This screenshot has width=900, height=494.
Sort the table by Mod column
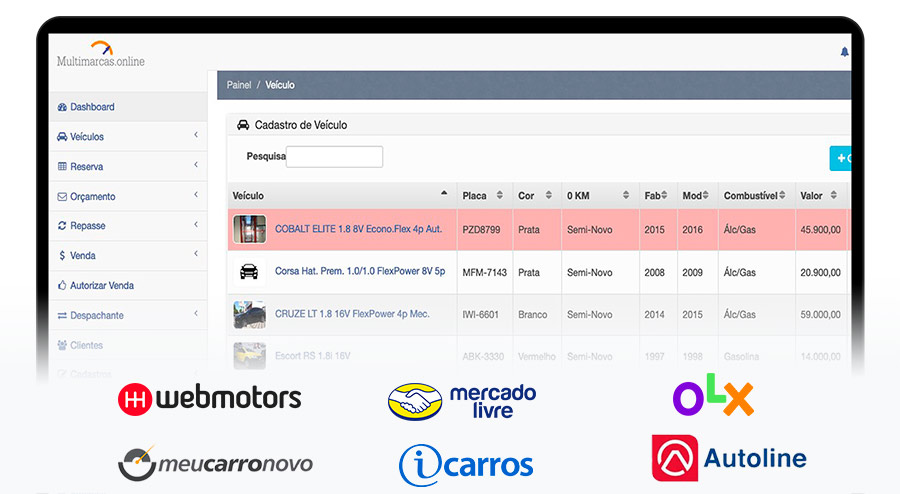697,196
